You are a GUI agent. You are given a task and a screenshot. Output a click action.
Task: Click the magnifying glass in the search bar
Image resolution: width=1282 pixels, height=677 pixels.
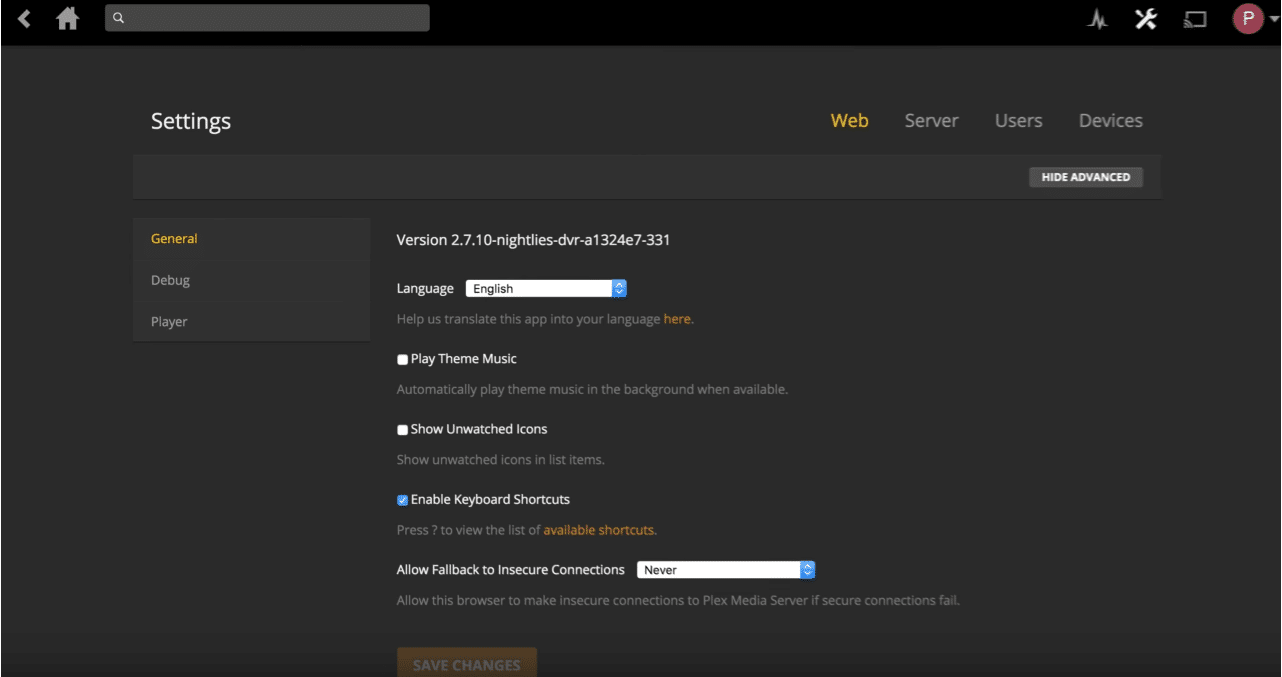[x=117, y=17]
